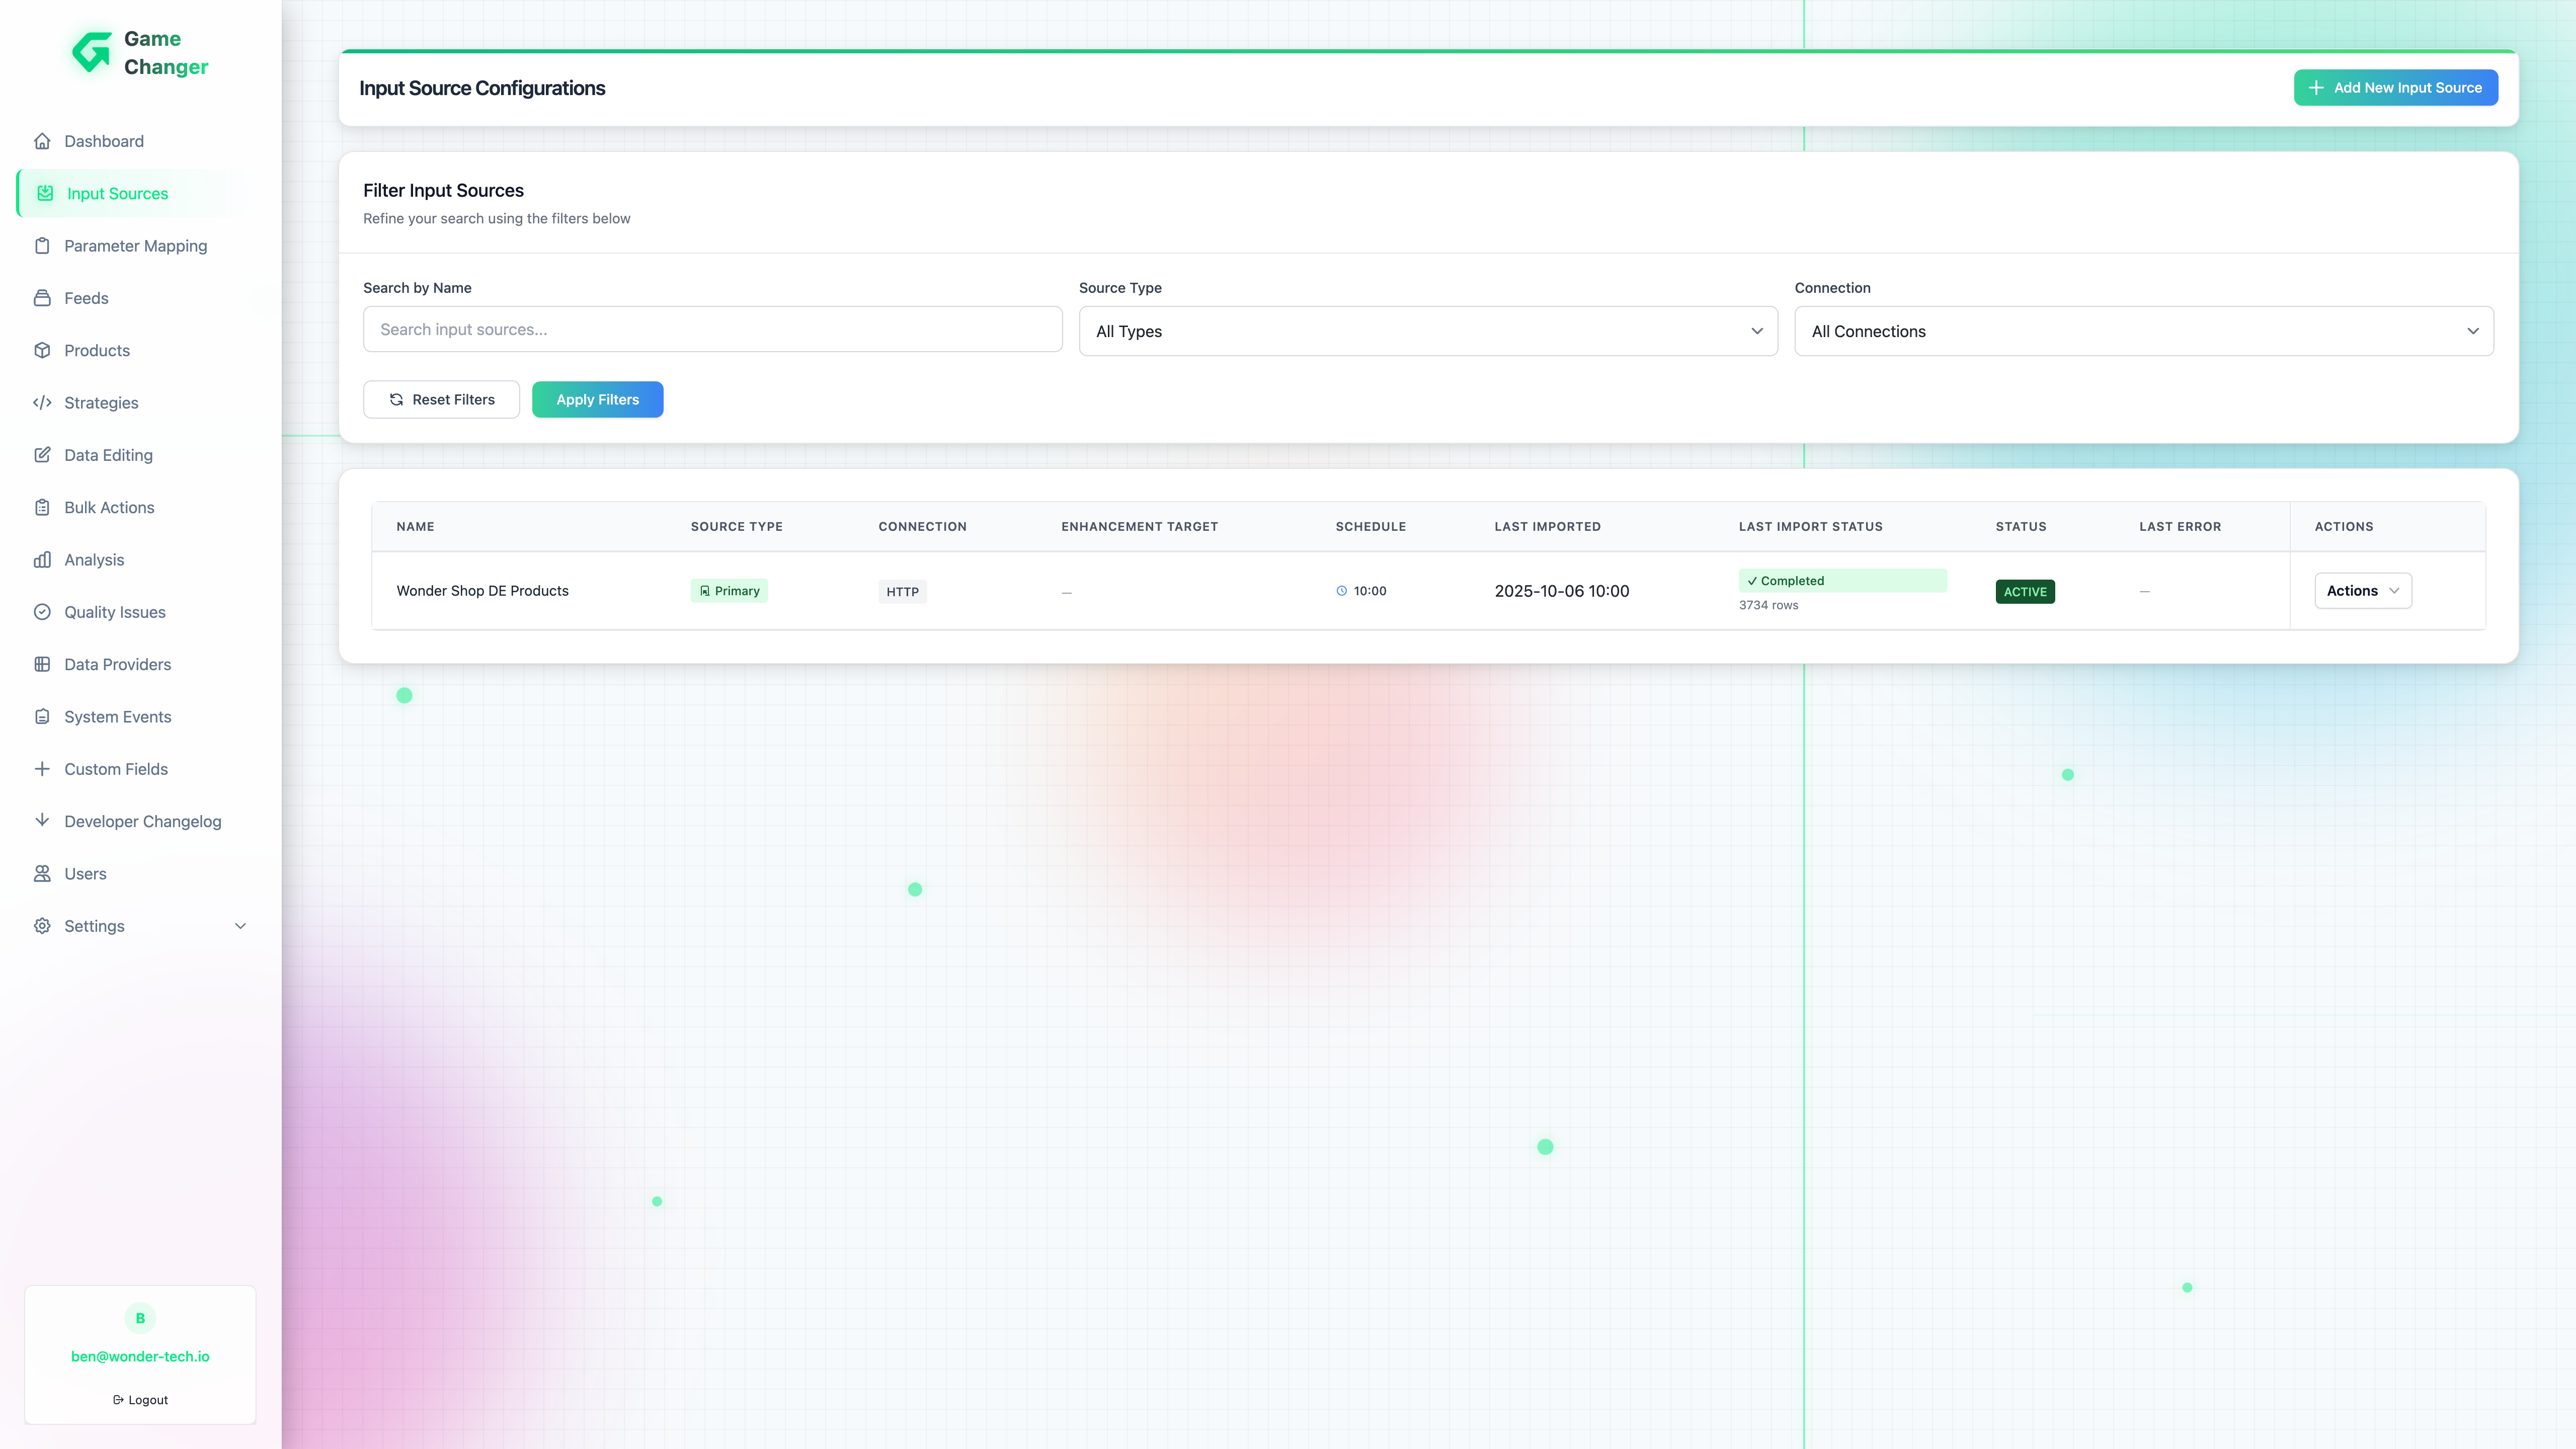Open Actions dropdown for Wonder Shop row
This screenshot has width=2576, height=1449.
coord(2362,591)
